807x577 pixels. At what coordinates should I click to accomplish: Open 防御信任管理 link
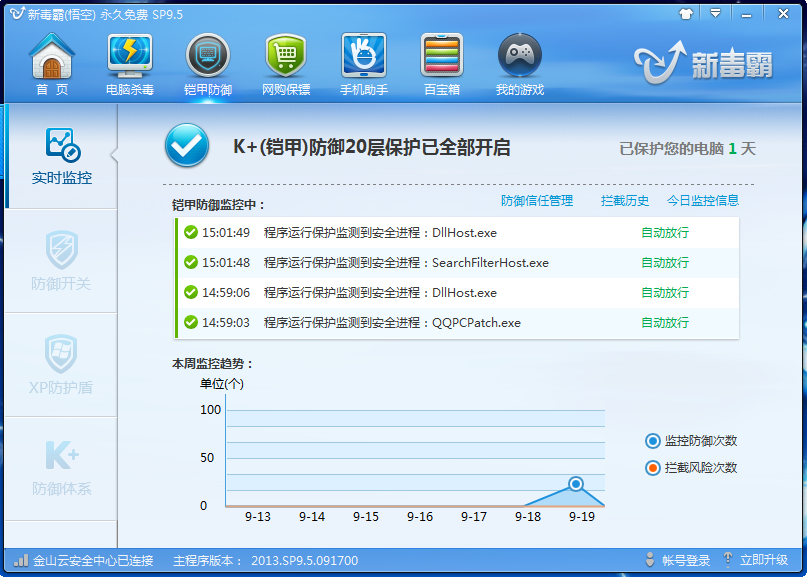click(537, 201)
